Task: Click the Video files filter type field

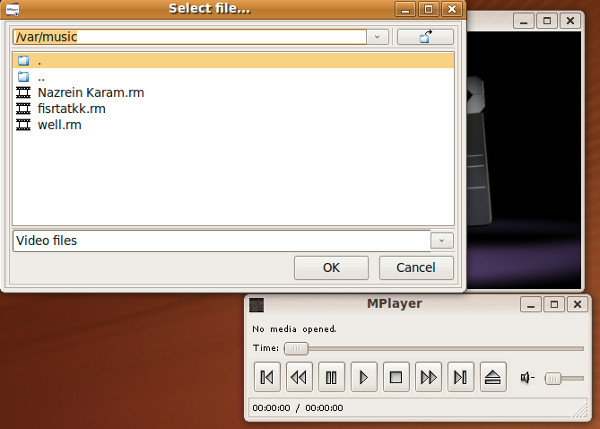Action: coord(222,241)
